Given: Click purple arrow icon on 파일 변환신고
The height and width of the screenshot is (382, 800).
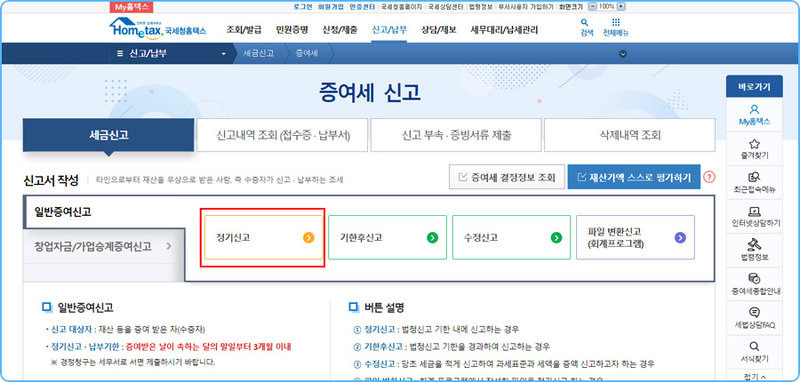Looking at the screenshot, I should 680,237.
